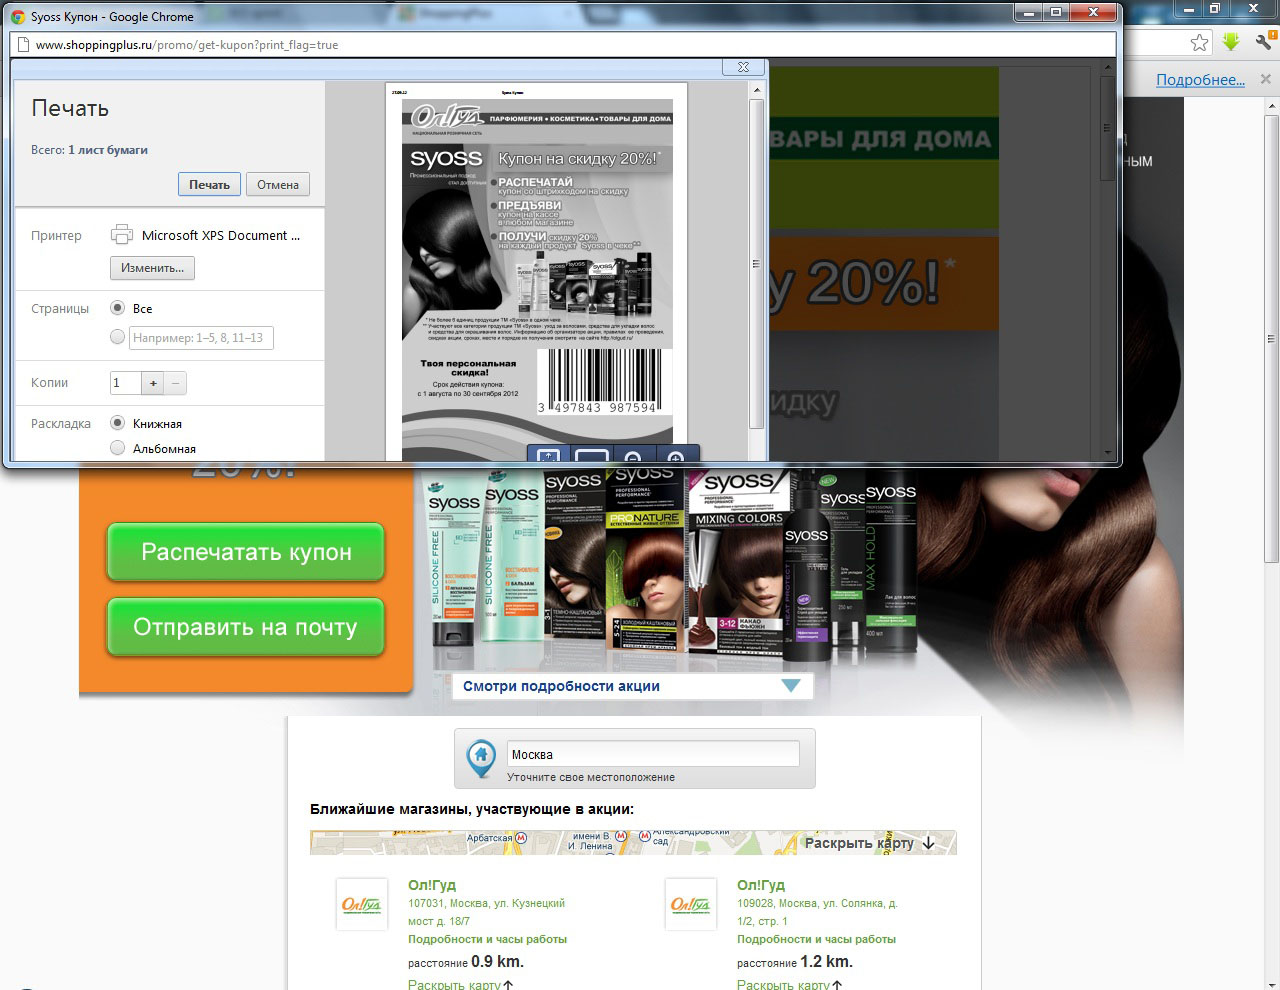Click the 107031 Кузнецкий мост address text
The image size is (1280, 990).
tap(486, 912)
